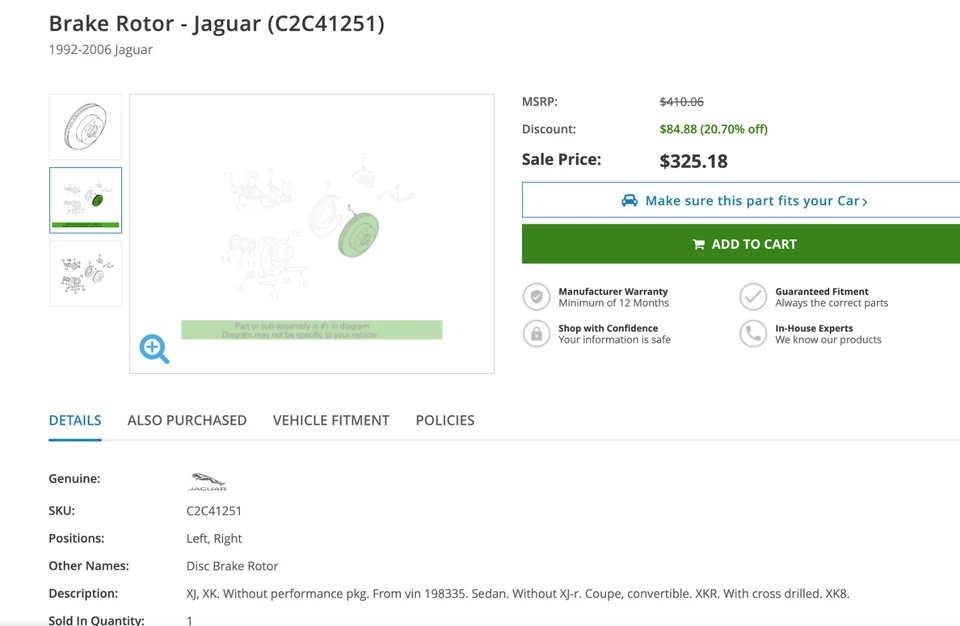
Task: Click the shopping cart icon
Action: [698, 244]
